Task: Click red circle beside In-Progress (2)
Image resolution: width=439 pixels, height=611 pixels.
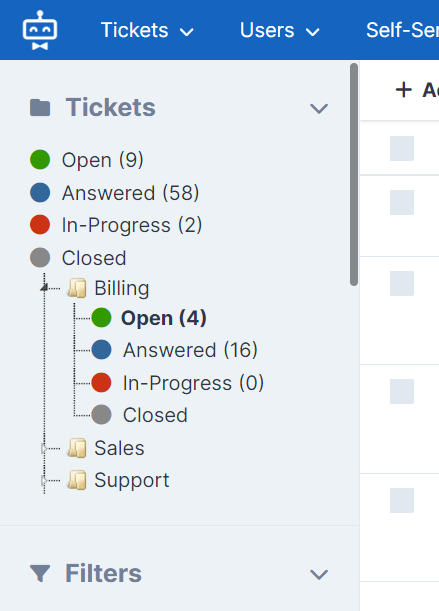Action: pyautogui.click(x=40, y=225)
